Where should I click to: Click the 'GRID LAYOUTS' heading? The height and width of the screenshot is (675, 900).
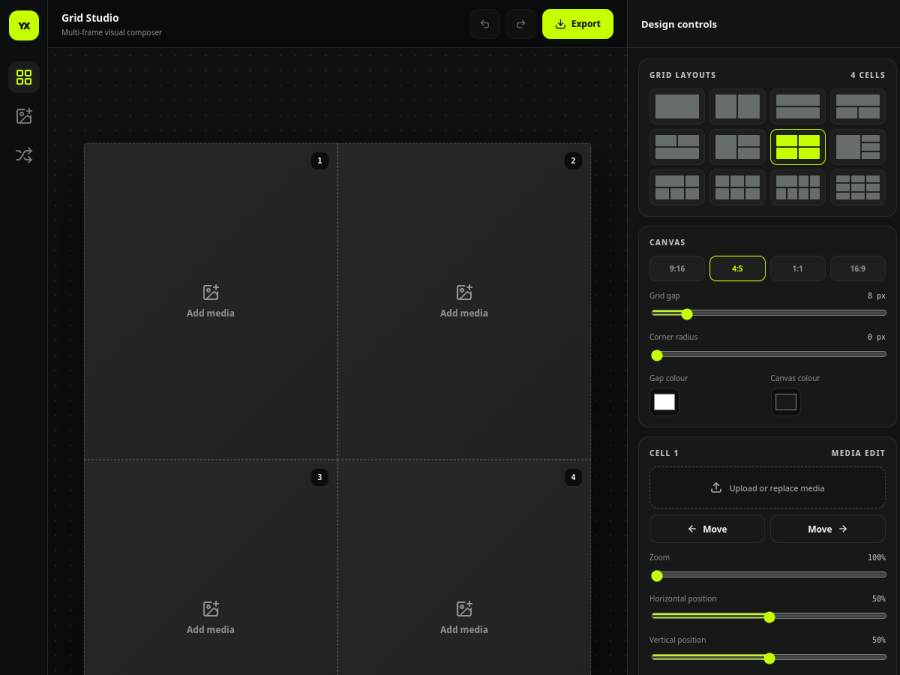pyautogui.click(x=682, y=75)
